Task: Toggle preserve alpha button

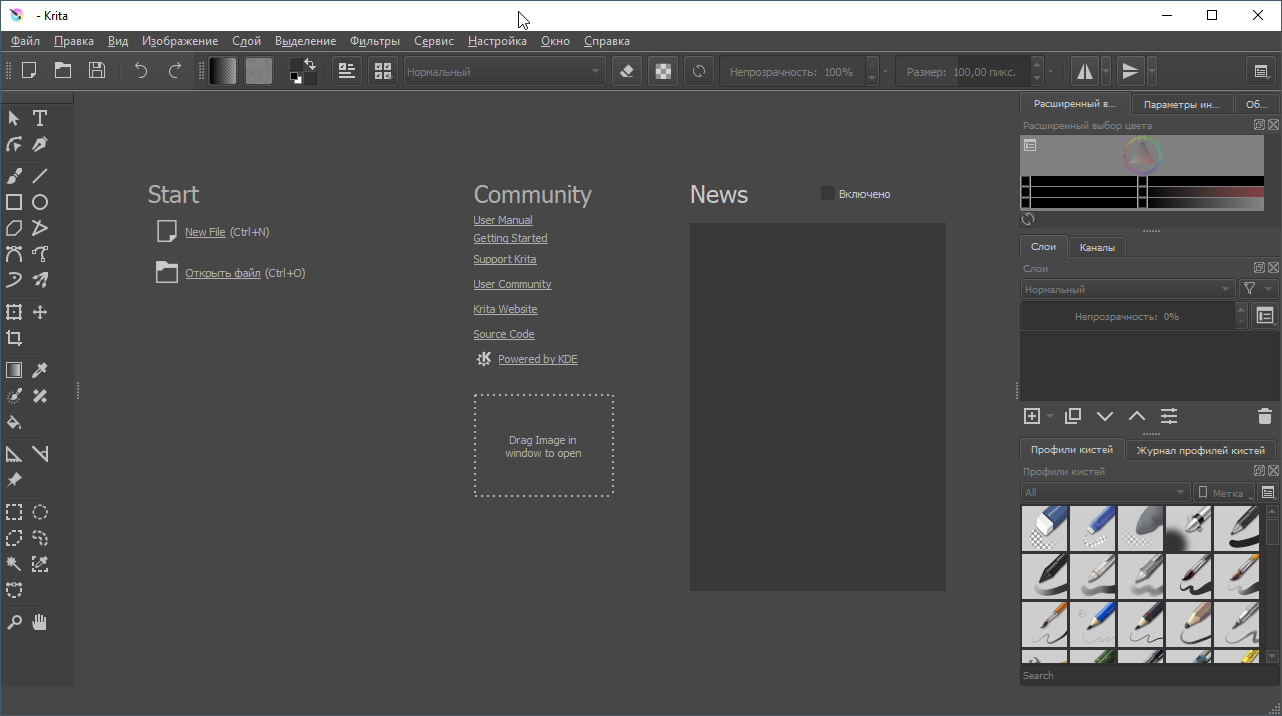Action: point(662,71)
